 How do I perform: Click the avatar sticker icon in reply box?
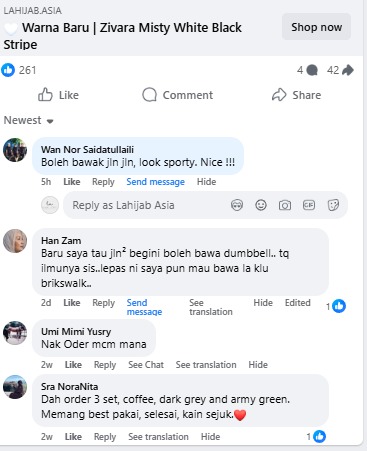[237, 205]
